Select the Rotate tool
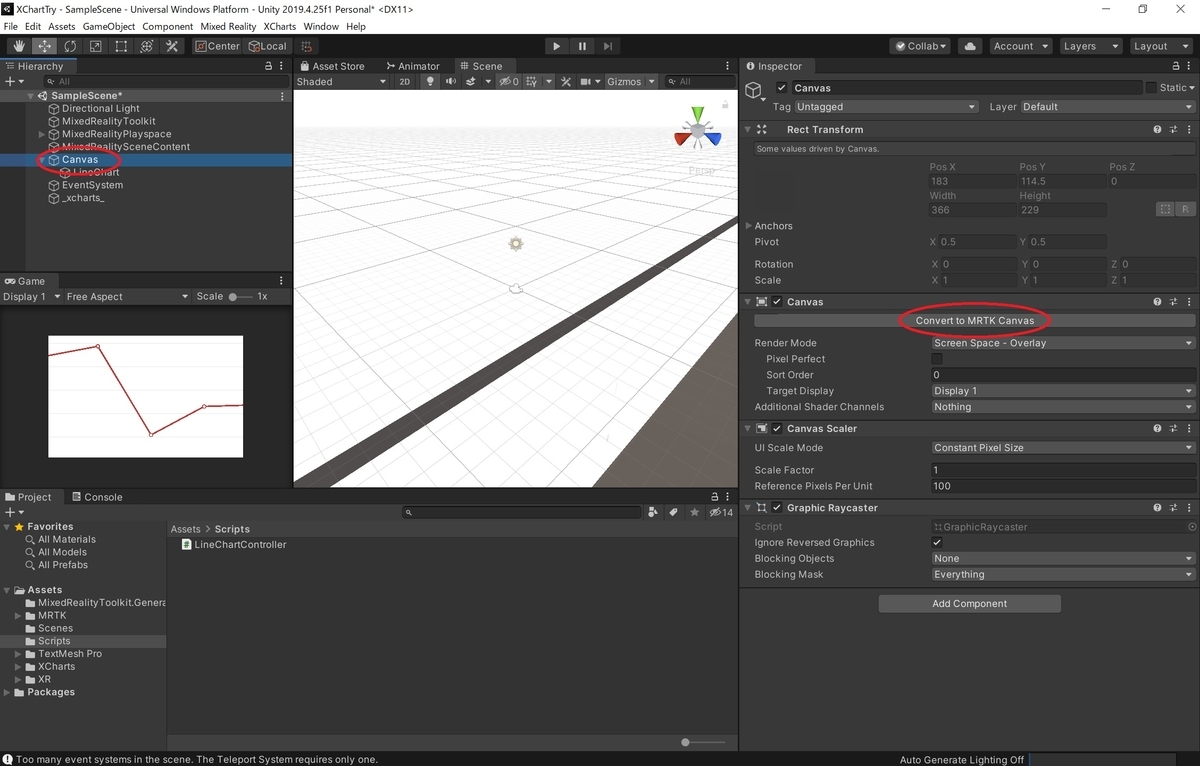This screenshot has width=1200, height=766. (70, 46)
